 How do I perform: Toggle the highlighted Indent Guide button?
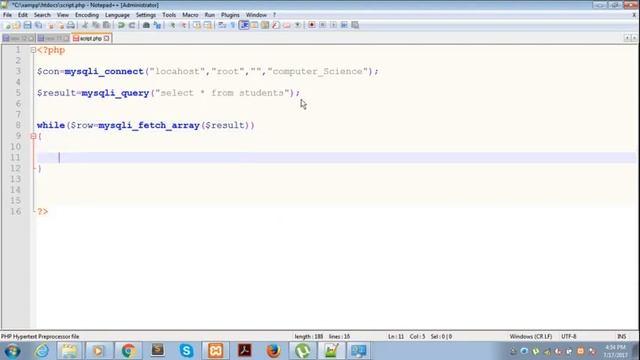click(x=244, y=25)
